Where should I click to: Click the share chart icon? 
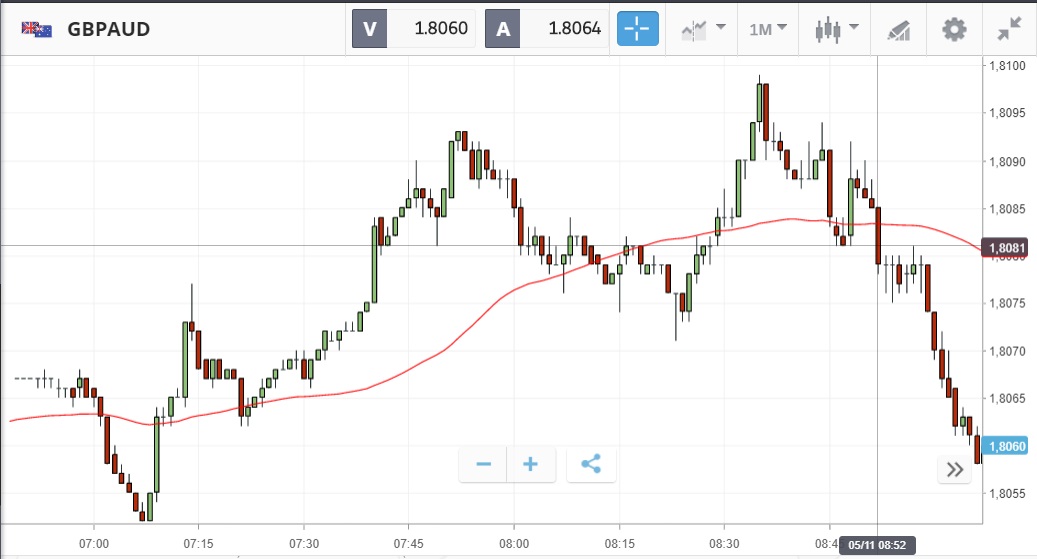[591, 464]
